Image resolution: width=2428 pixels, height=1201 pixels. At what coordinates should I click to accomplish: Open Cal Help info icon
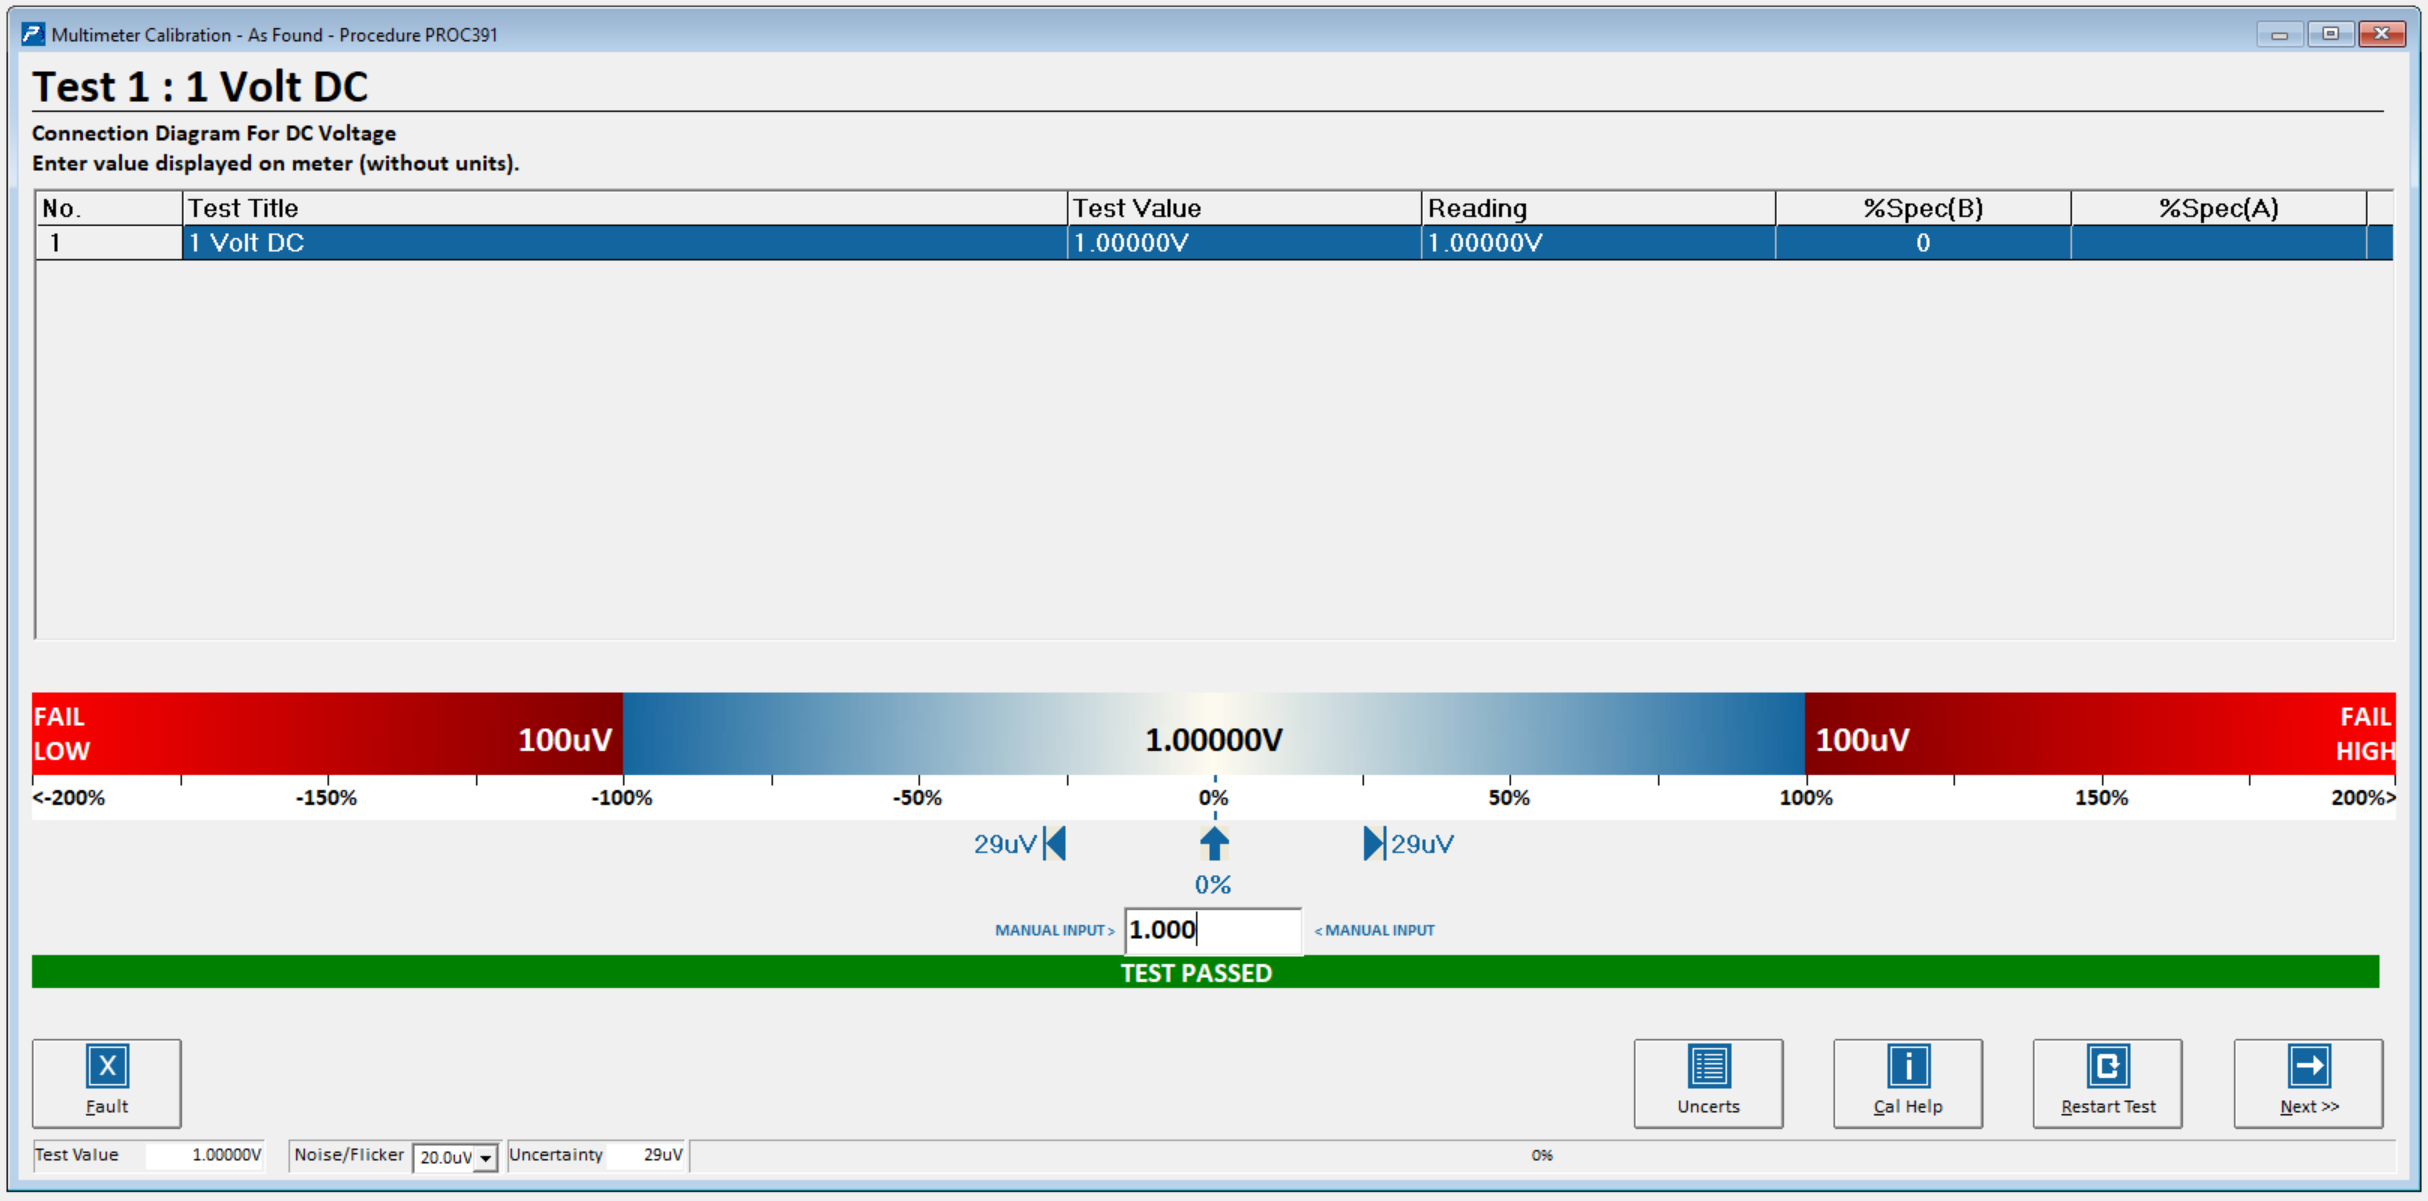pyautogui.click(x=1907, y=1067)
